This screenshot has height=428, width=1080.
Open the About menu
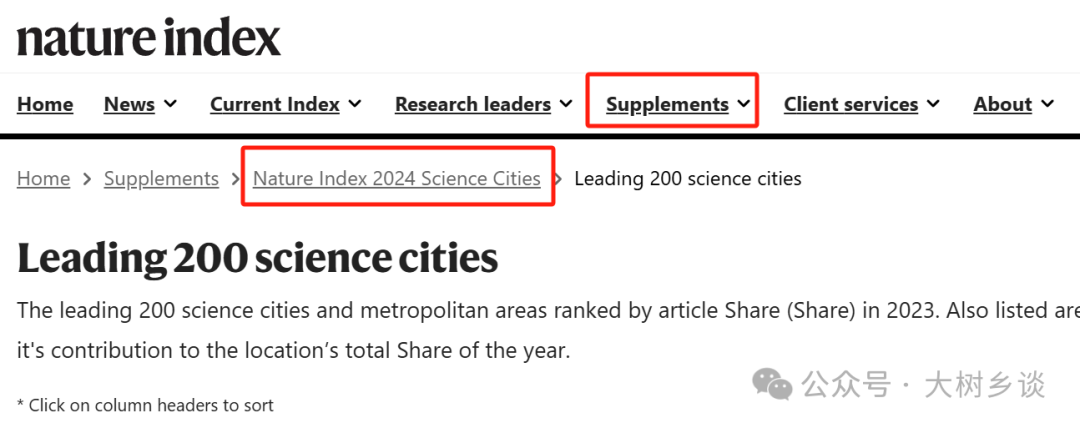pos(1002,104)
